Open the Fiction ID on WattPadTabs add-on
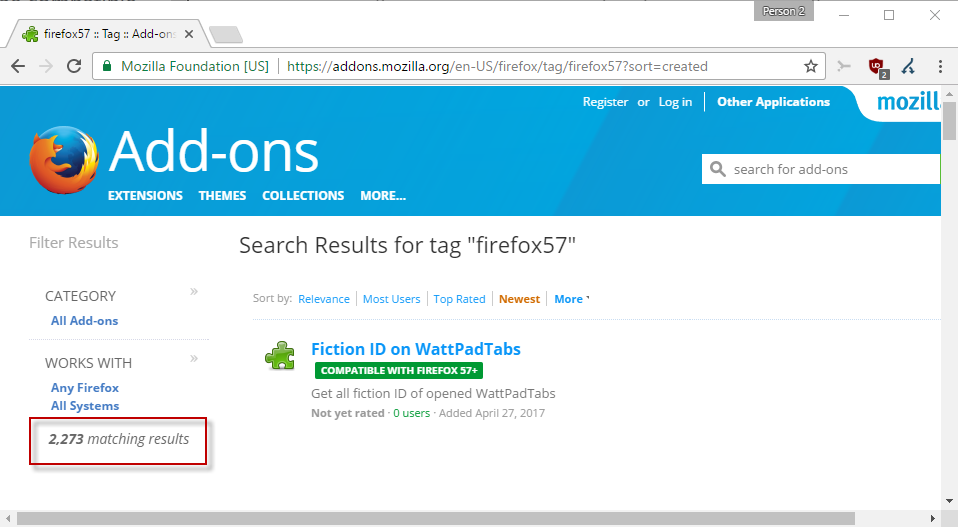This screenshot has height=527, width=958. tap(416, 349)
